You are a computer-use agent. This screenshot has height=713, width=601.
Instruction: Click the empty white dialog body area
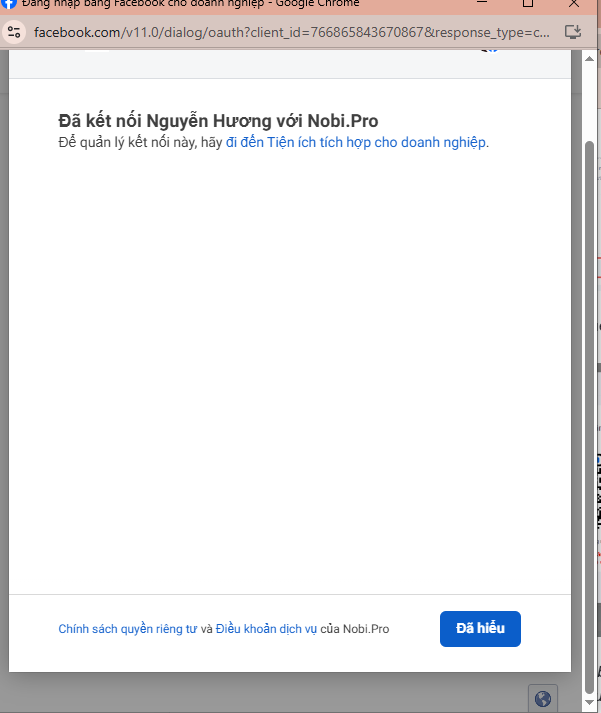(x=290, y=380)
